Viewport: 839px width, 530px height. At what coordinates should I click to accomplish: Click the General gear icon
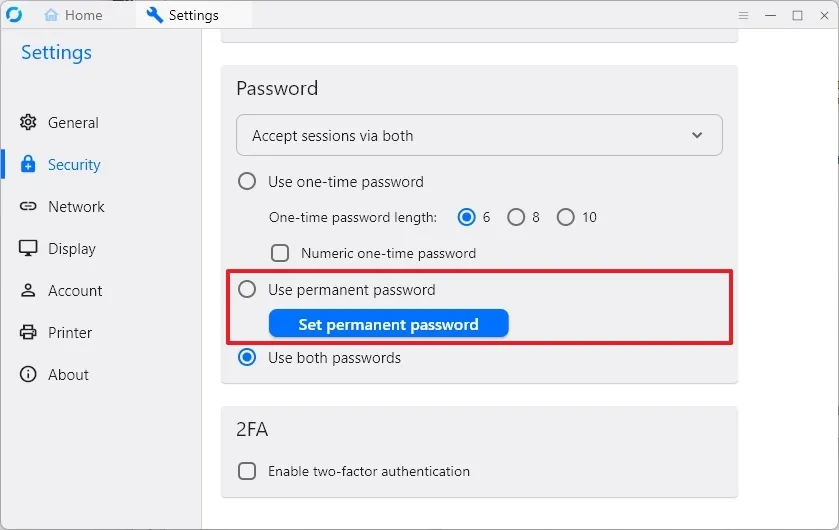tap(28, 123)
